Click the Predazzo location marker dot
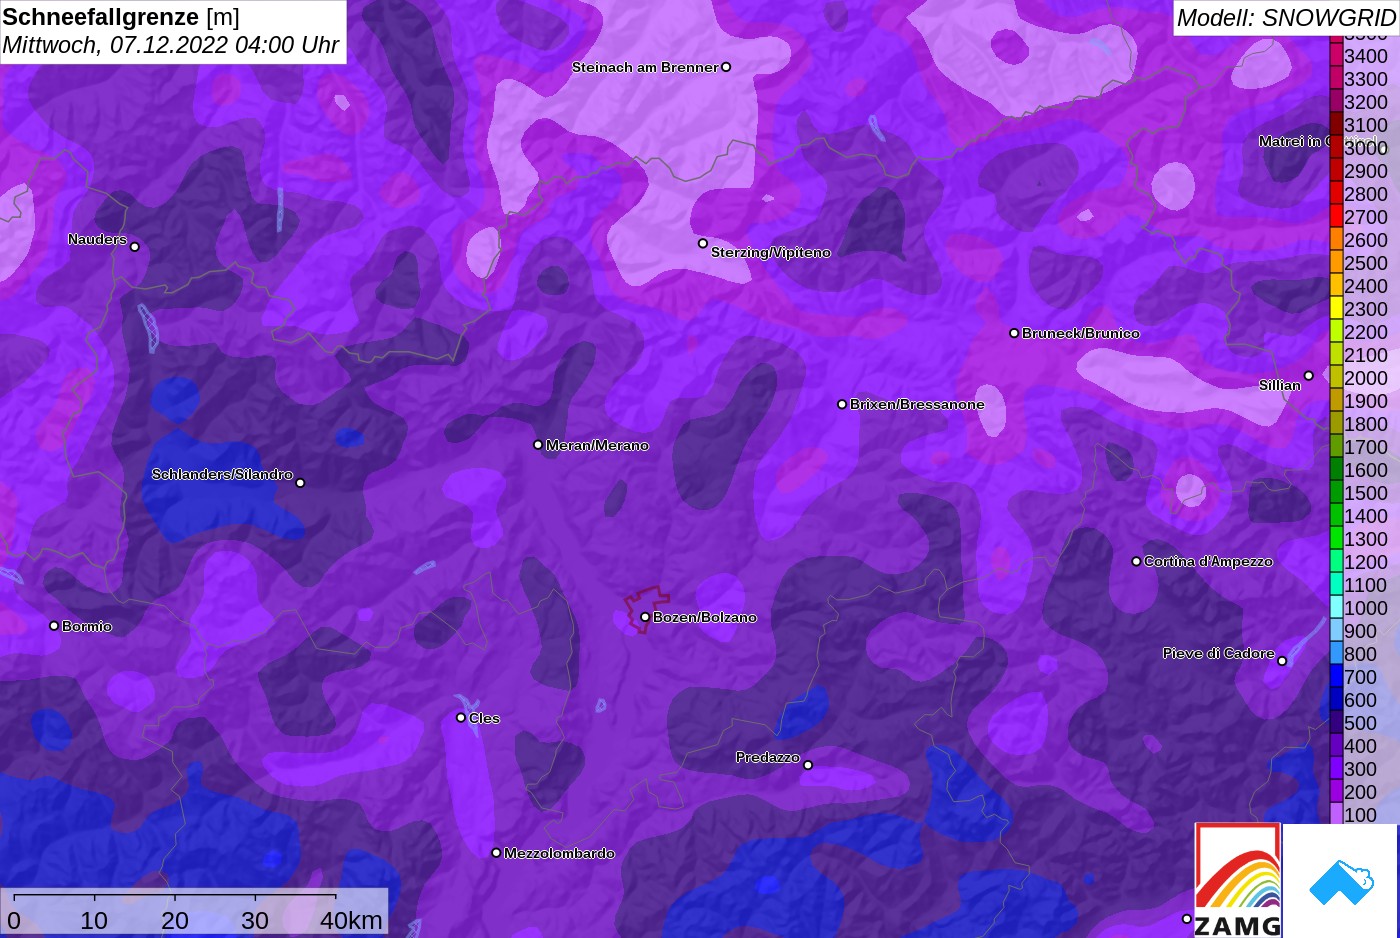1400x938 pixels. 808,765
